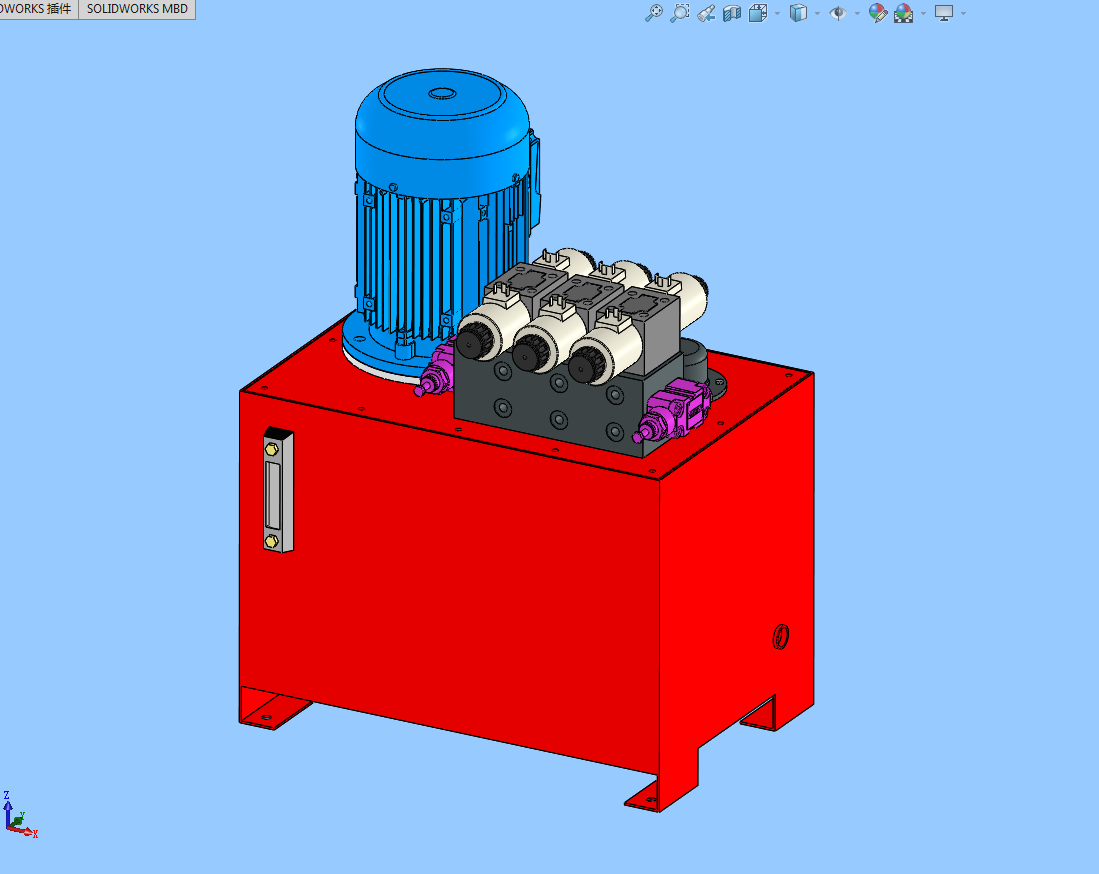This screenshot has height=874, width=1099.
Task: Click the View Orientation cube icon
Action: tap(756, 13)
